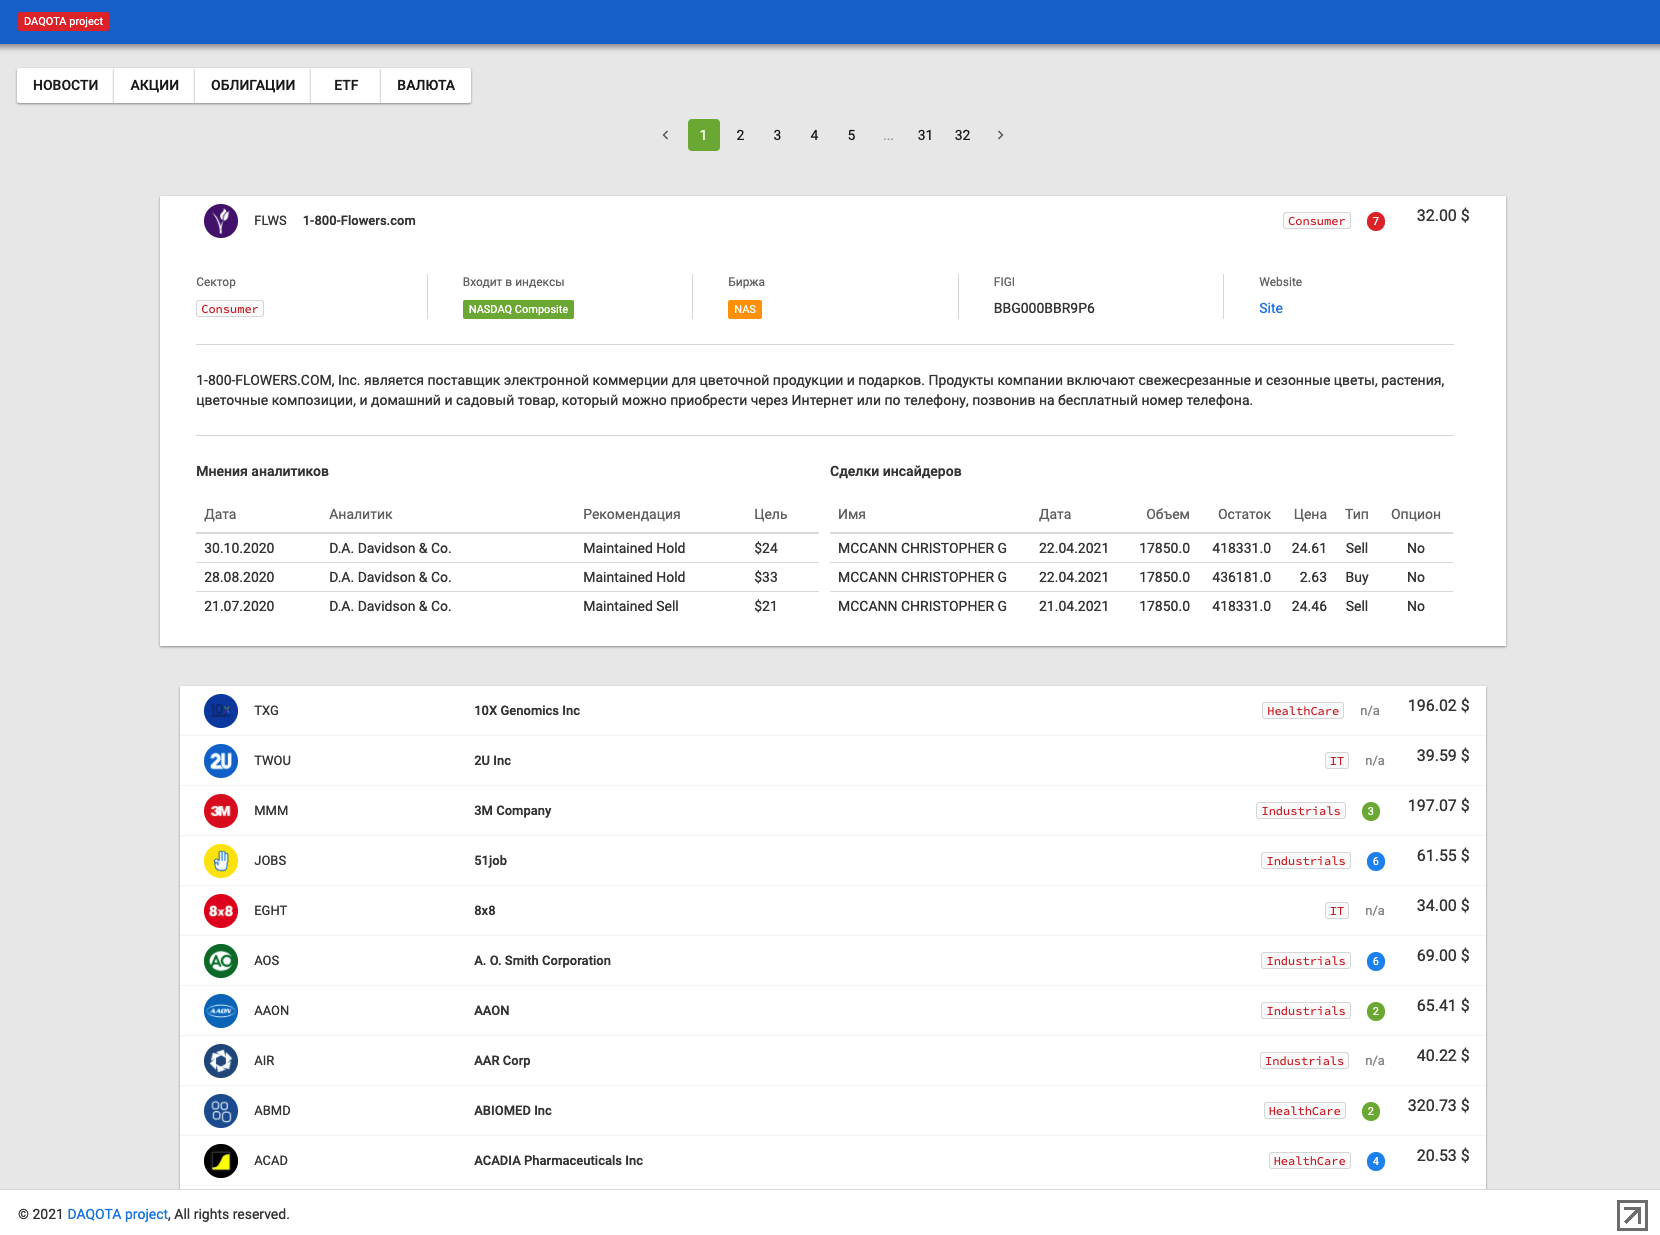The image size is (1660, 1235).
Task: Click the 436181.0 remainder cell
Action: [x=1242, y=577]
